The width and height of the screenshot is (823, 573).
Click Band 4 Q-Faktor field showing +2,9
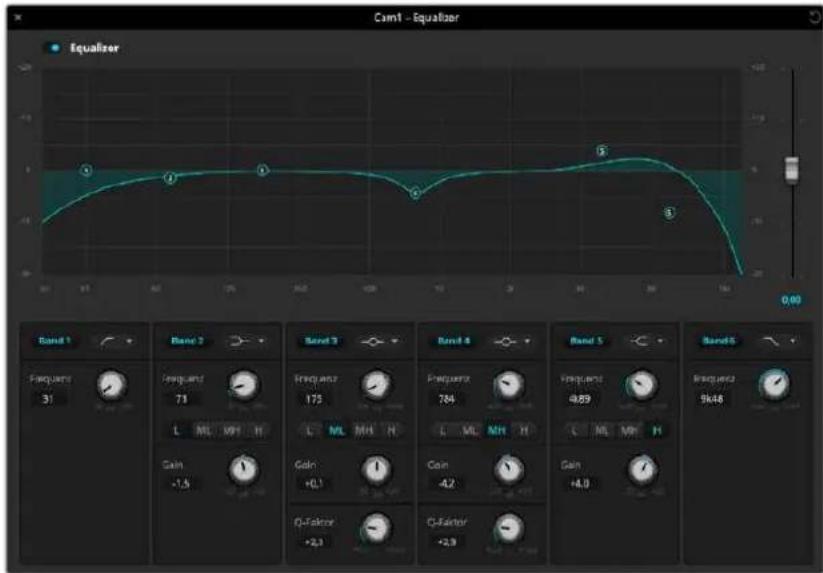(x=447, y=541)
